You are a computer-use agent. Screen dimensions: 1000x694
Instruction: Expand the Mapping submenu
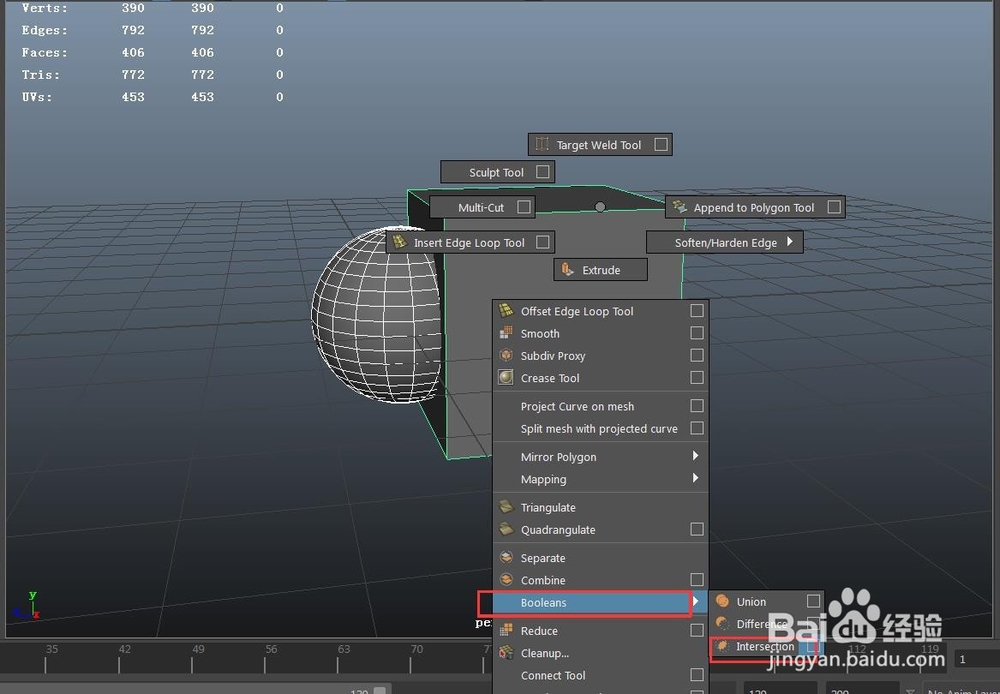(x=695, y=478)
